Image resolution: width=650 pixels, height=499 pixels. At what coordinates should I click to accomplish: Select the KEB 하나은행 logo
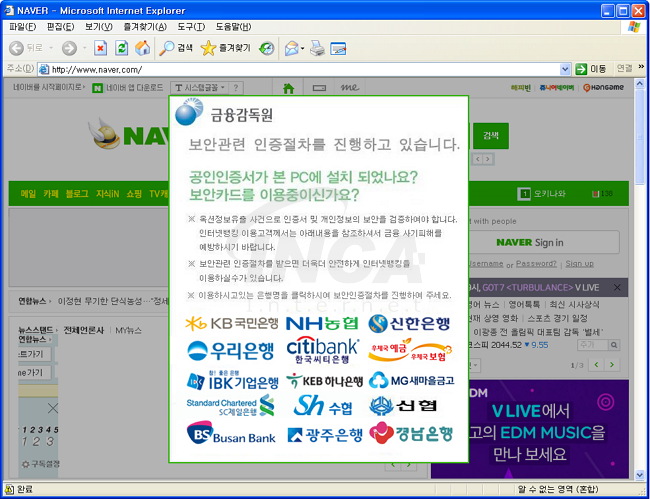[x=325, y=381]
